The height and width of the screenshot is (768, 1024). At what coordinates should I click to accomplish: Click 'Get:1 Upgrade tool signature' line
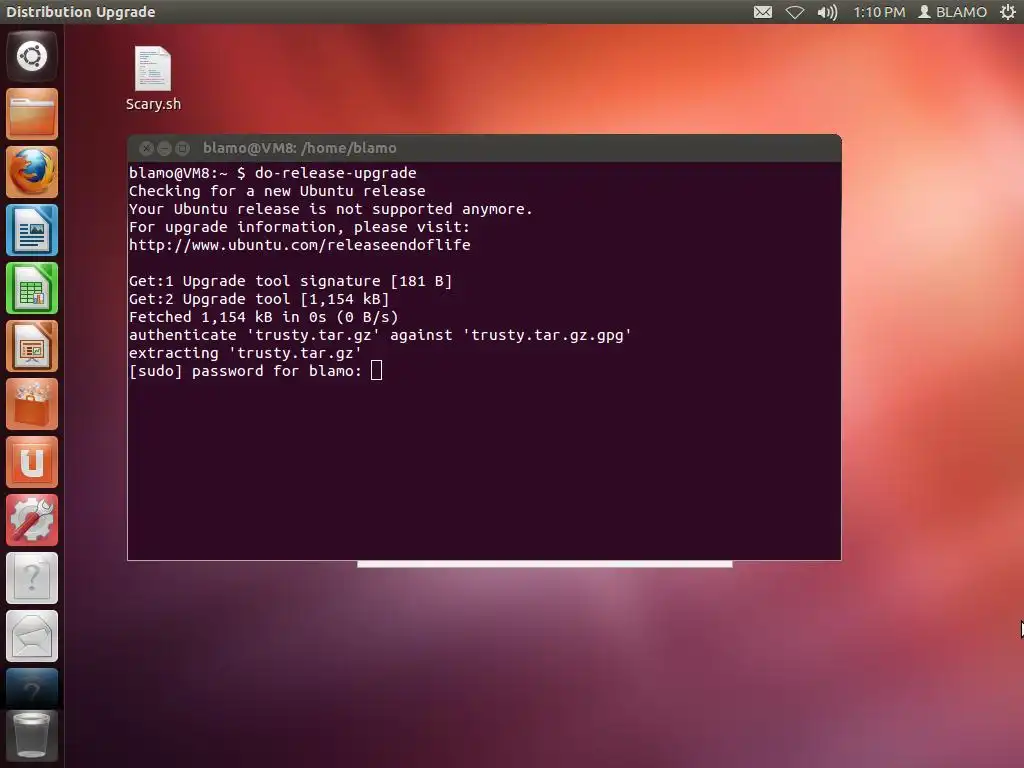click(291, 281)
